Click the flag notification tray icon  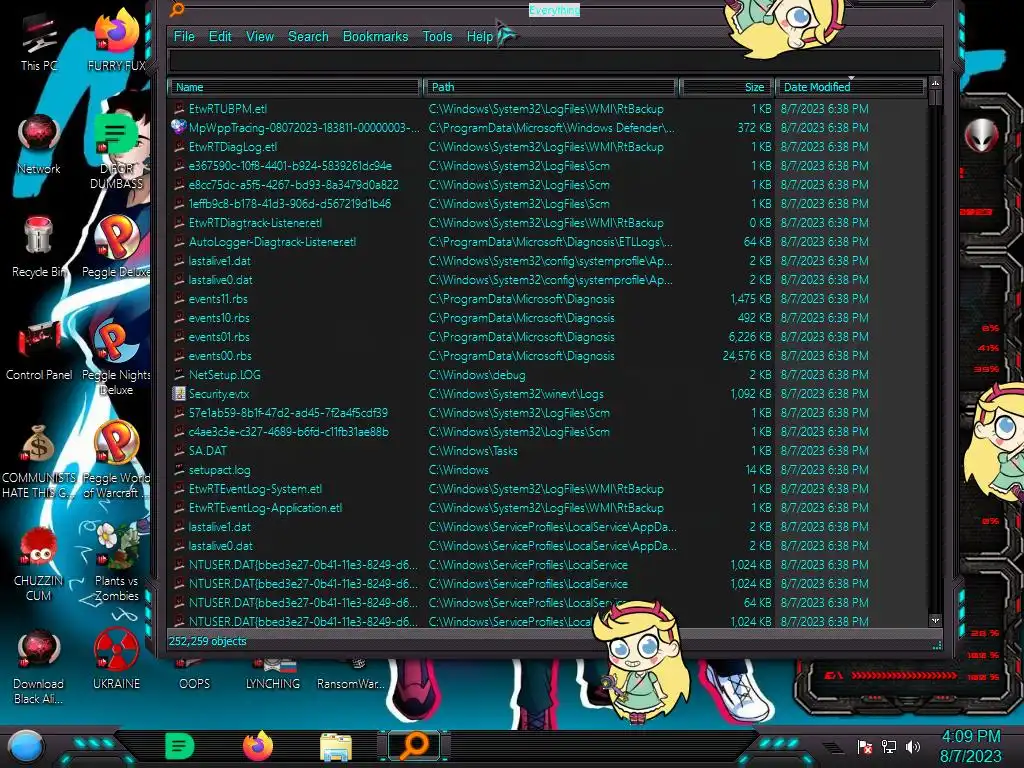coord(865,746)
